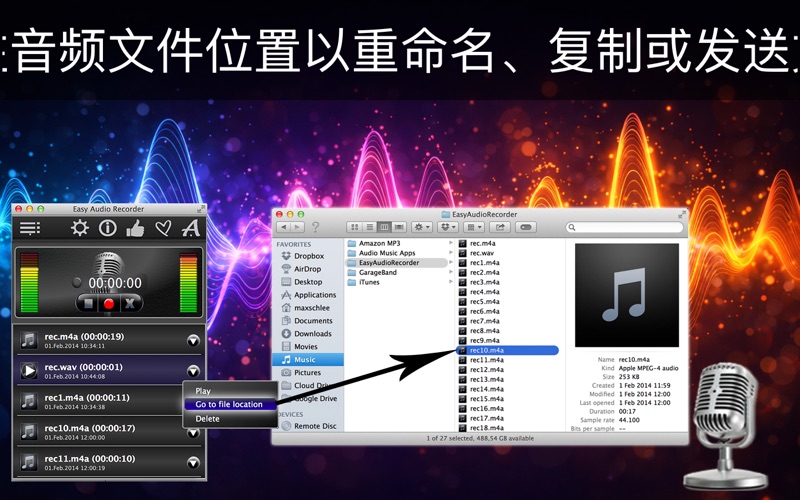This screenshot has height=500, width=800.
Task: Click the Finder search field
Action: (624, 227)
